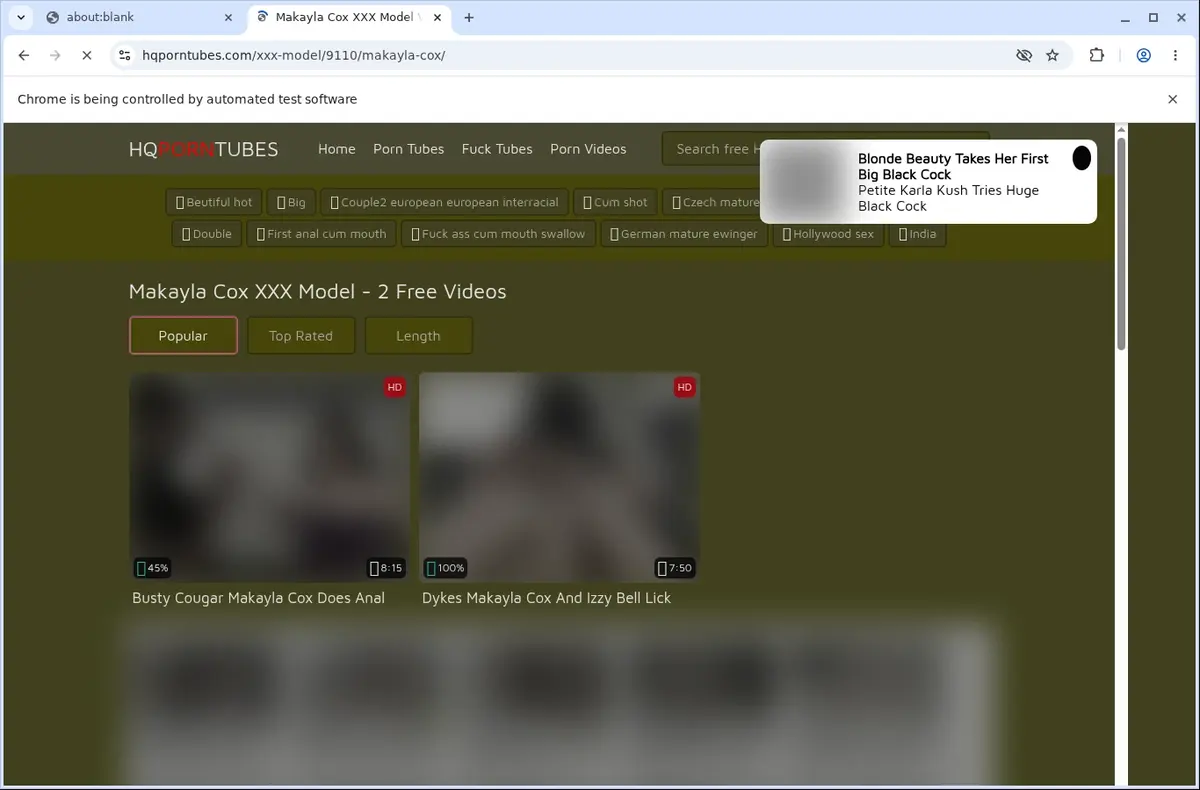Select the Beutiful hot tag

click(214, 202)
